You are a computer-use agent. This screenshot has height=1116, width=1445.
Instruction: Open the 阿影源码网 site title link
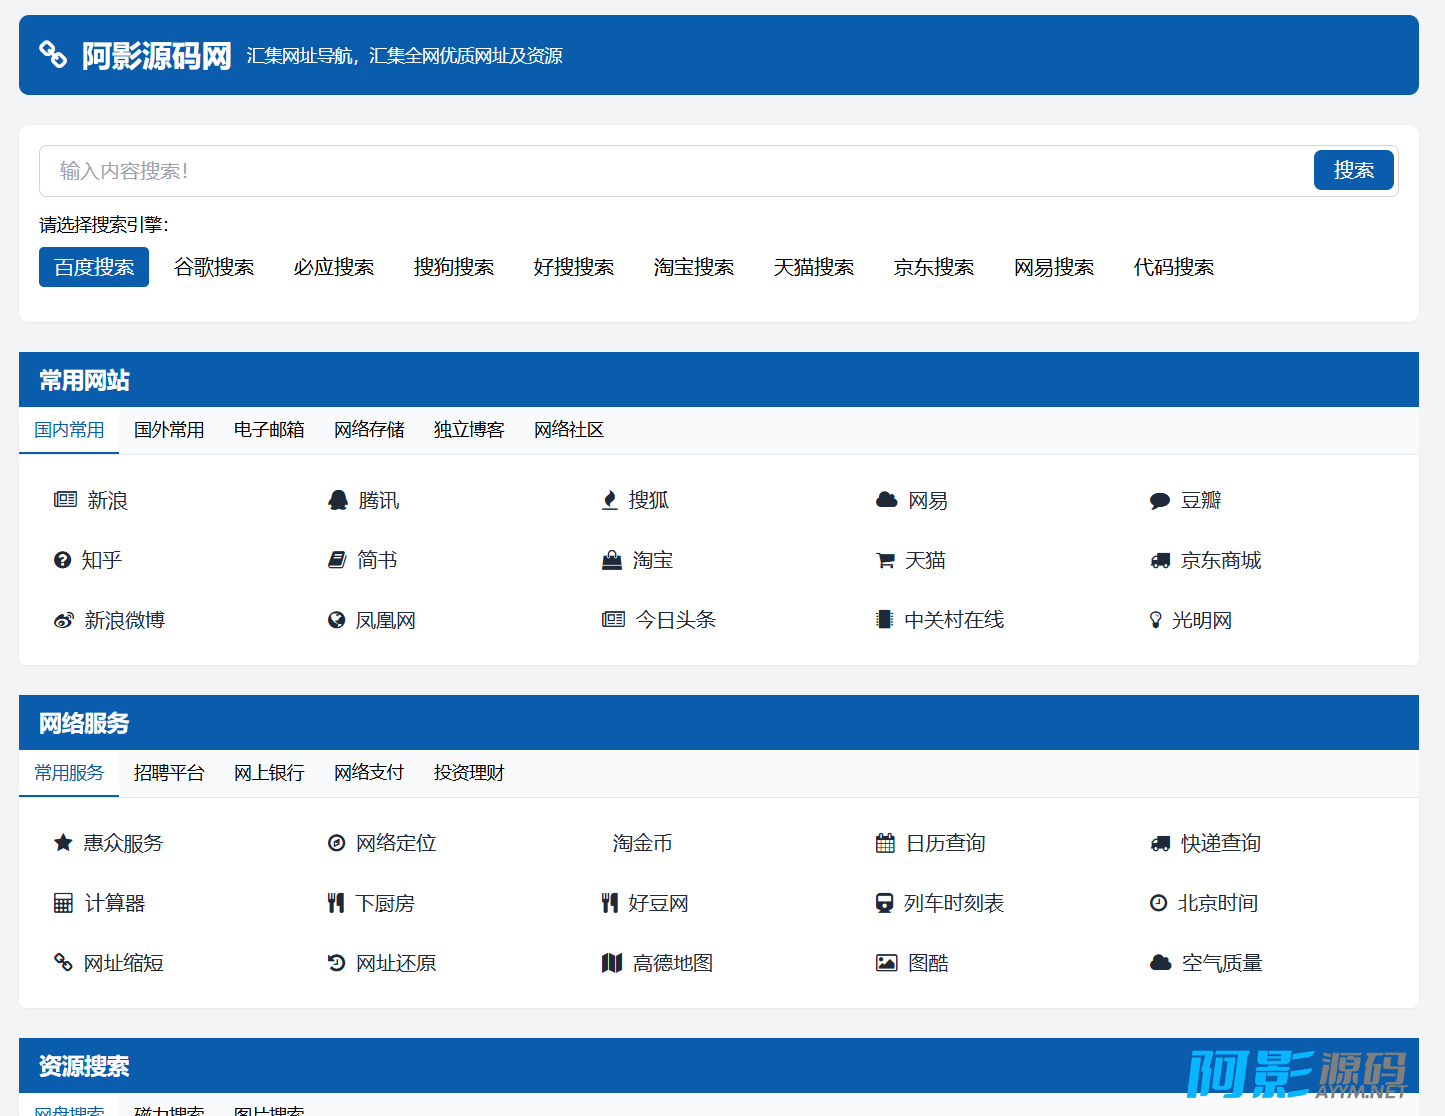click(156, 55)
